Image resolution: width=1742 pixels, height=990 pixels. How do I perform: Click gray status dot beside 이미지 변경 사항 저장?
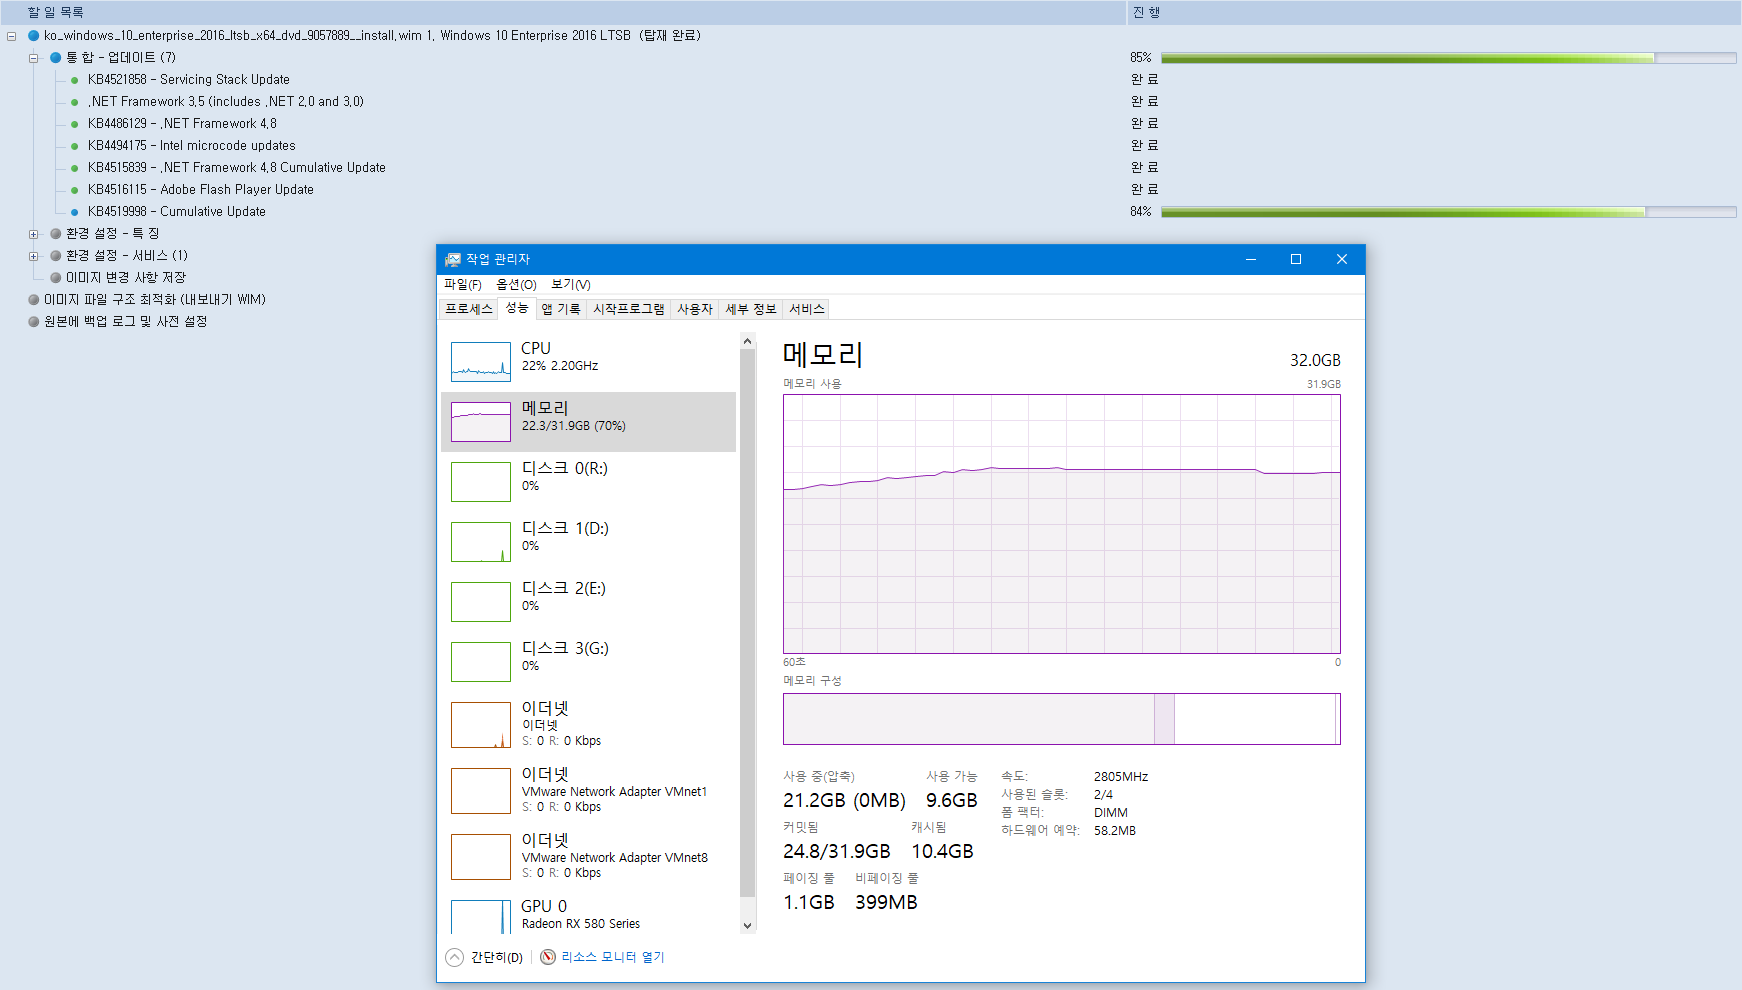(56, 278)
